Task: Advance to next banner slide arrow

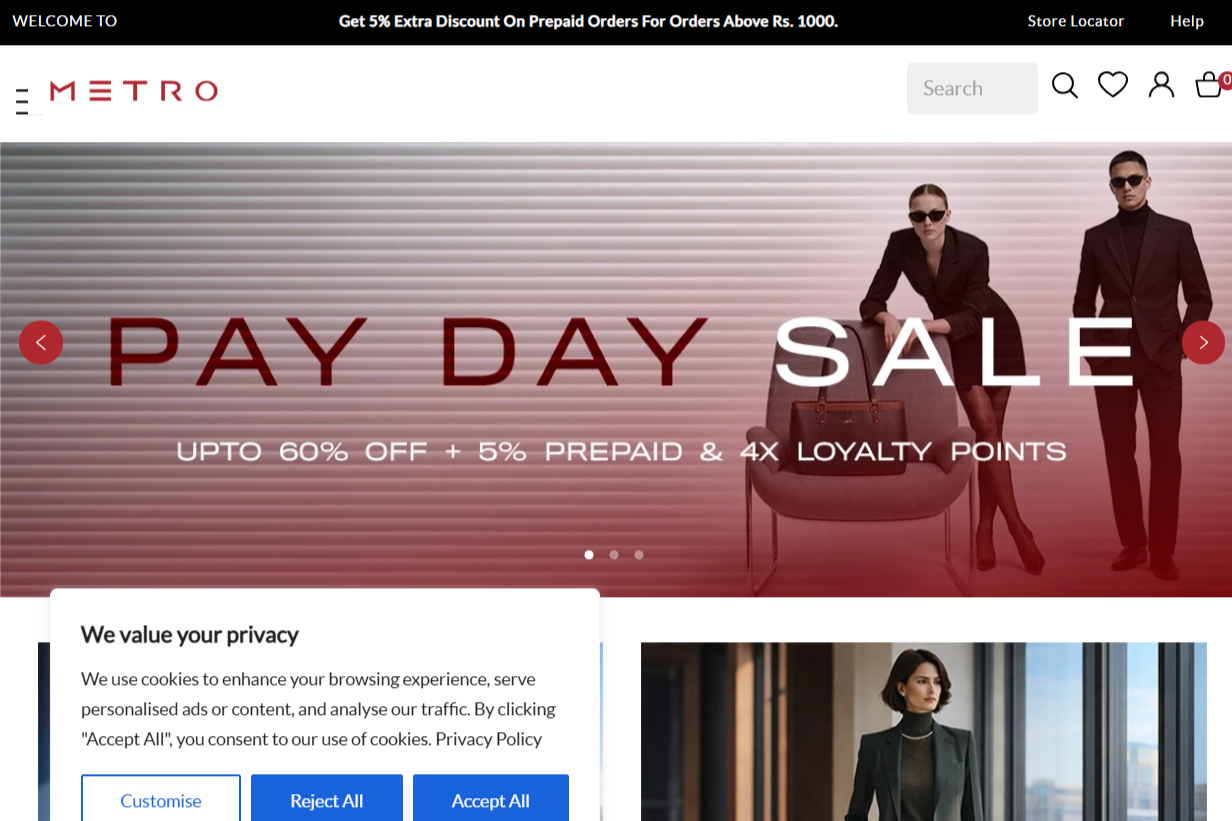Action: pyautogui.click(x=1203, y=342)
